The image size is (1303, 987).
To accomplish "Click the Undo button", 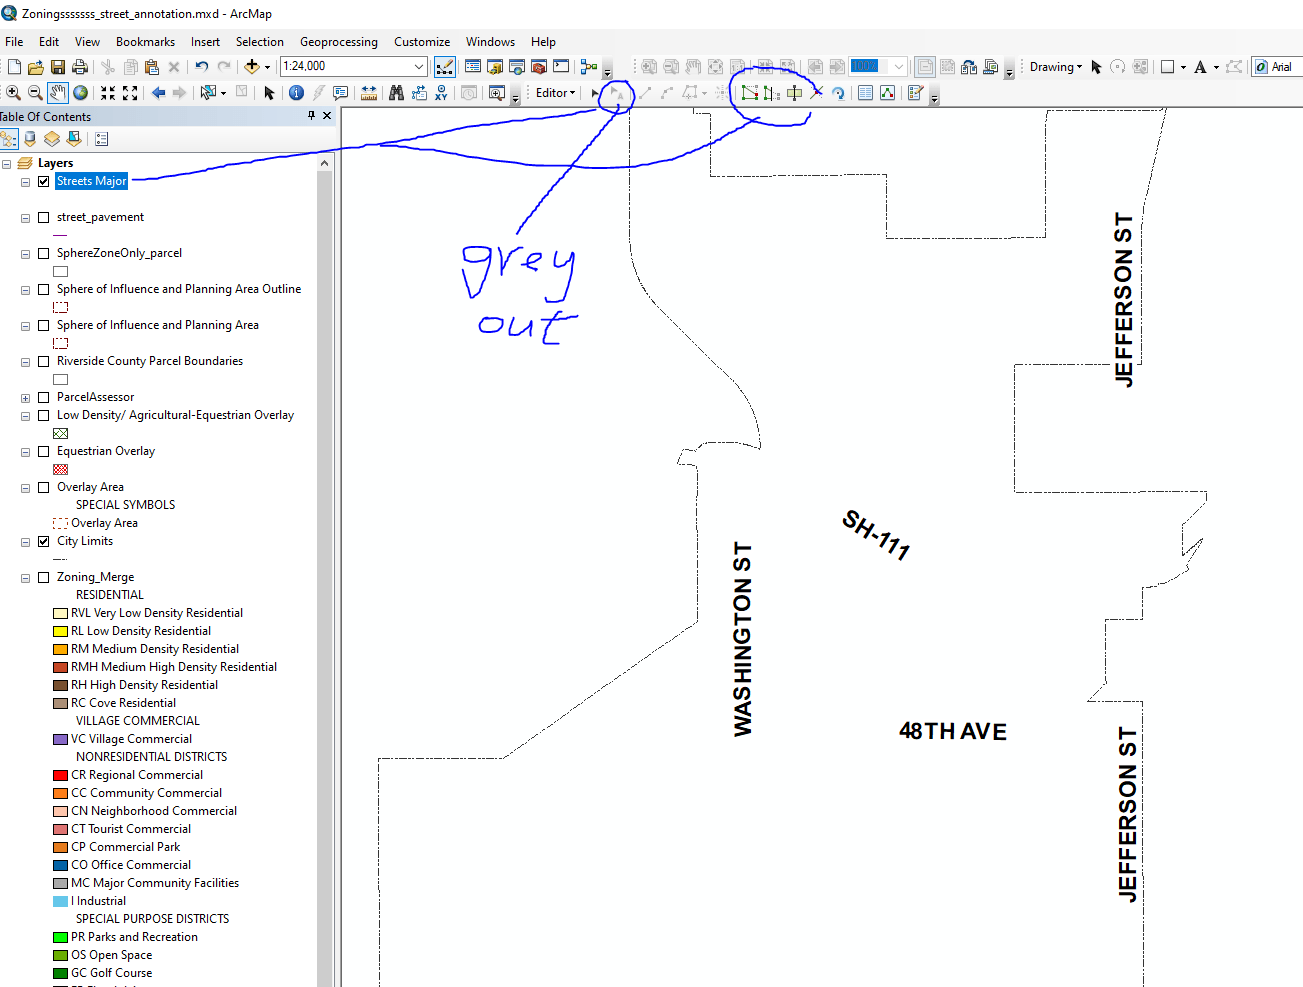I will (x=201, y=66).
